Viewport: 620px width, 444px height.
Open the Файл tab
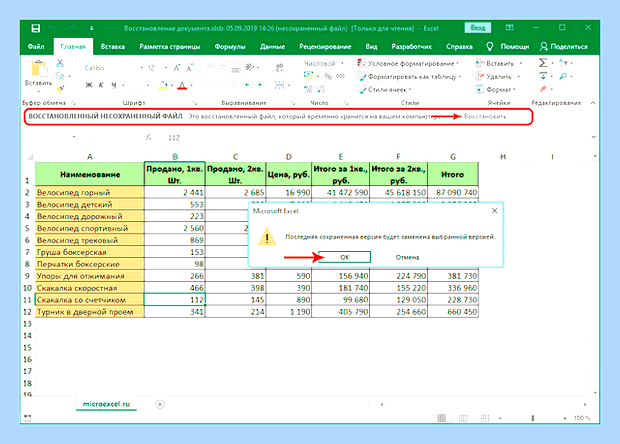[x=36, y=47]
